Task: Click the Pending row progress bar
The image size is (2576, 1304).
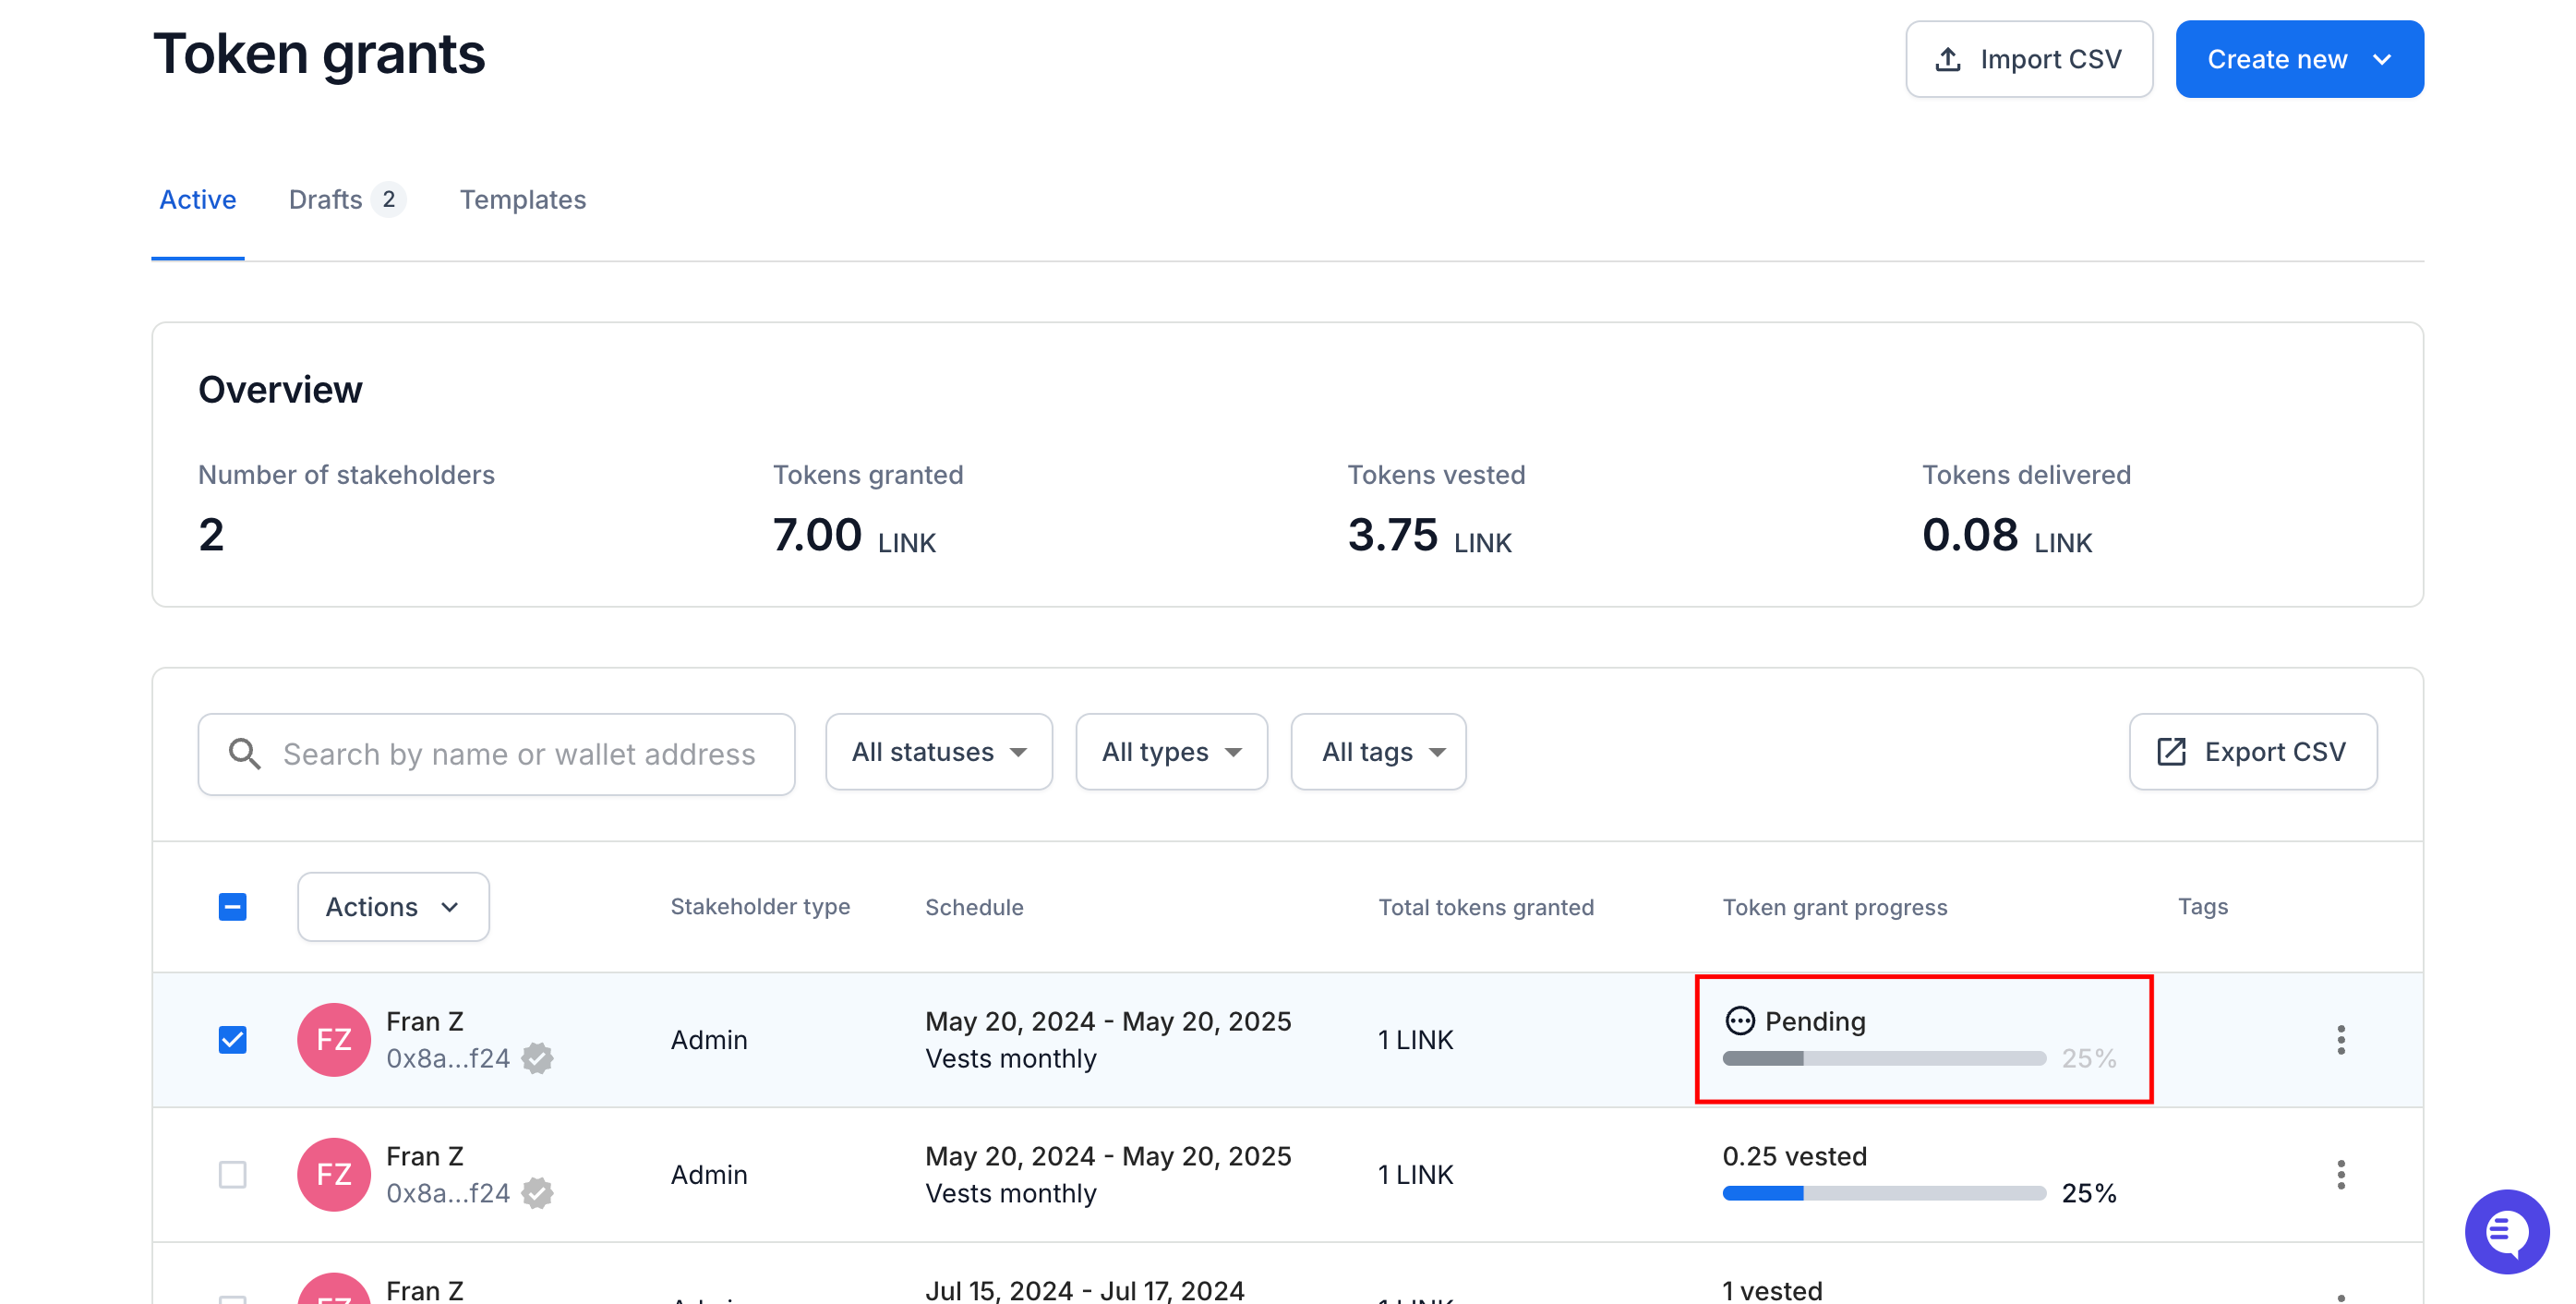Action: click(x=1884, y=1058)
